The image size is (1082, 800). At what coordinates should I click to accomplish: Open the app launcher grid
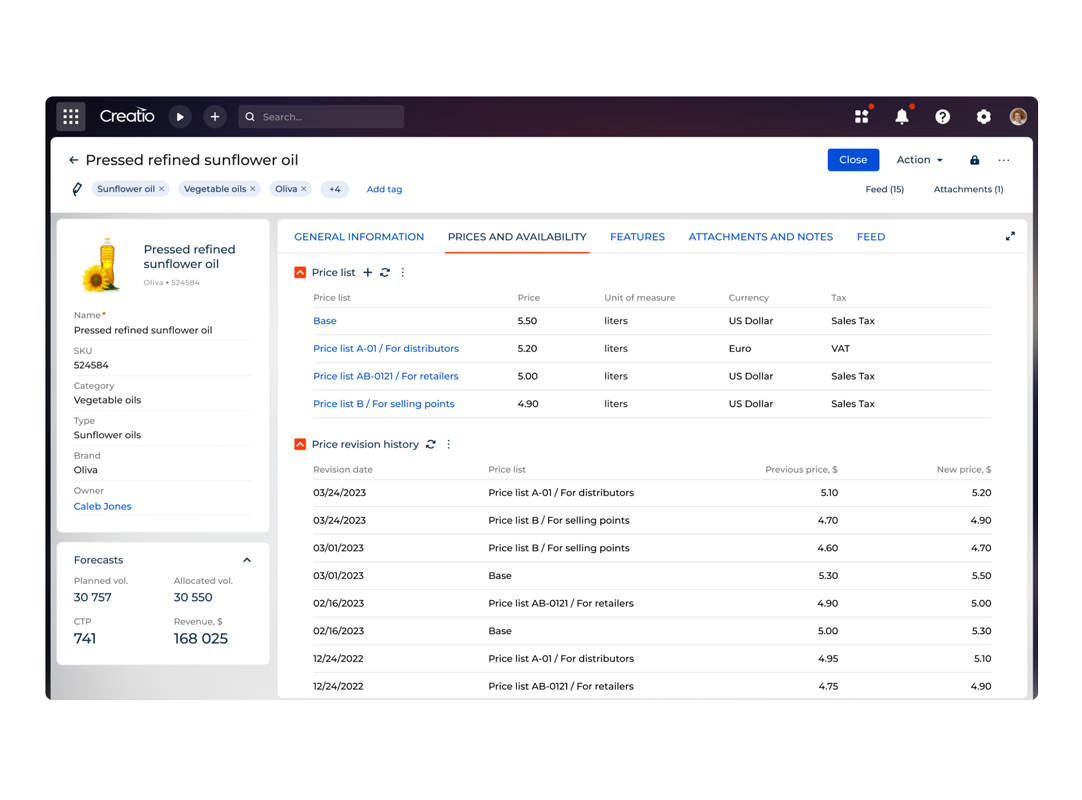click(71, 116)
